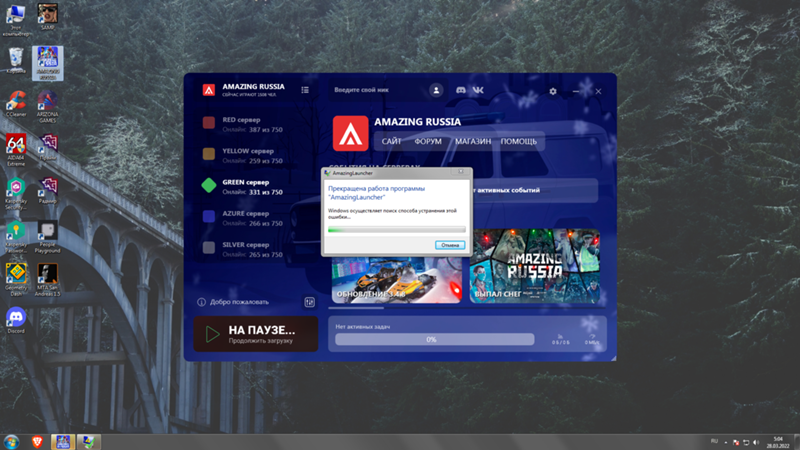Click the 0 S / 0 S files counter
800x450 pixels.
pos(561,339)
